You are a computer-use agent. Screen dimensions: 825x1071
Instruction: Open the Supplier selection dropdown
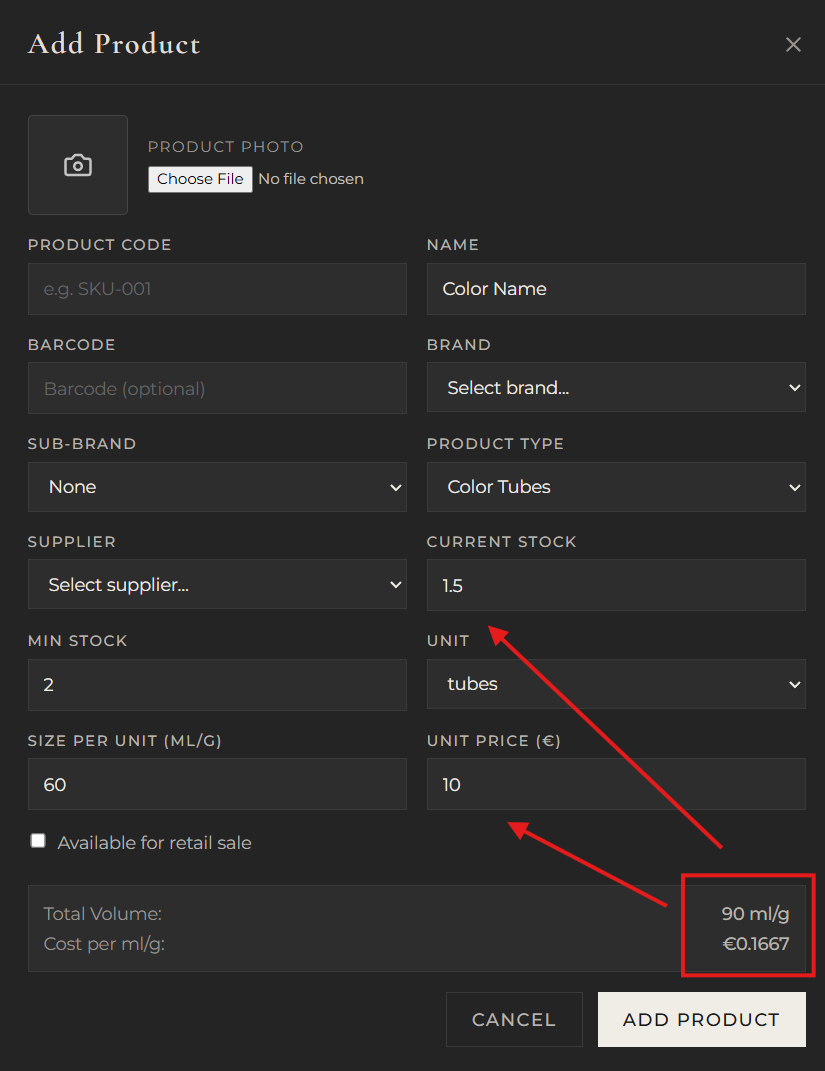click(217, 584)
